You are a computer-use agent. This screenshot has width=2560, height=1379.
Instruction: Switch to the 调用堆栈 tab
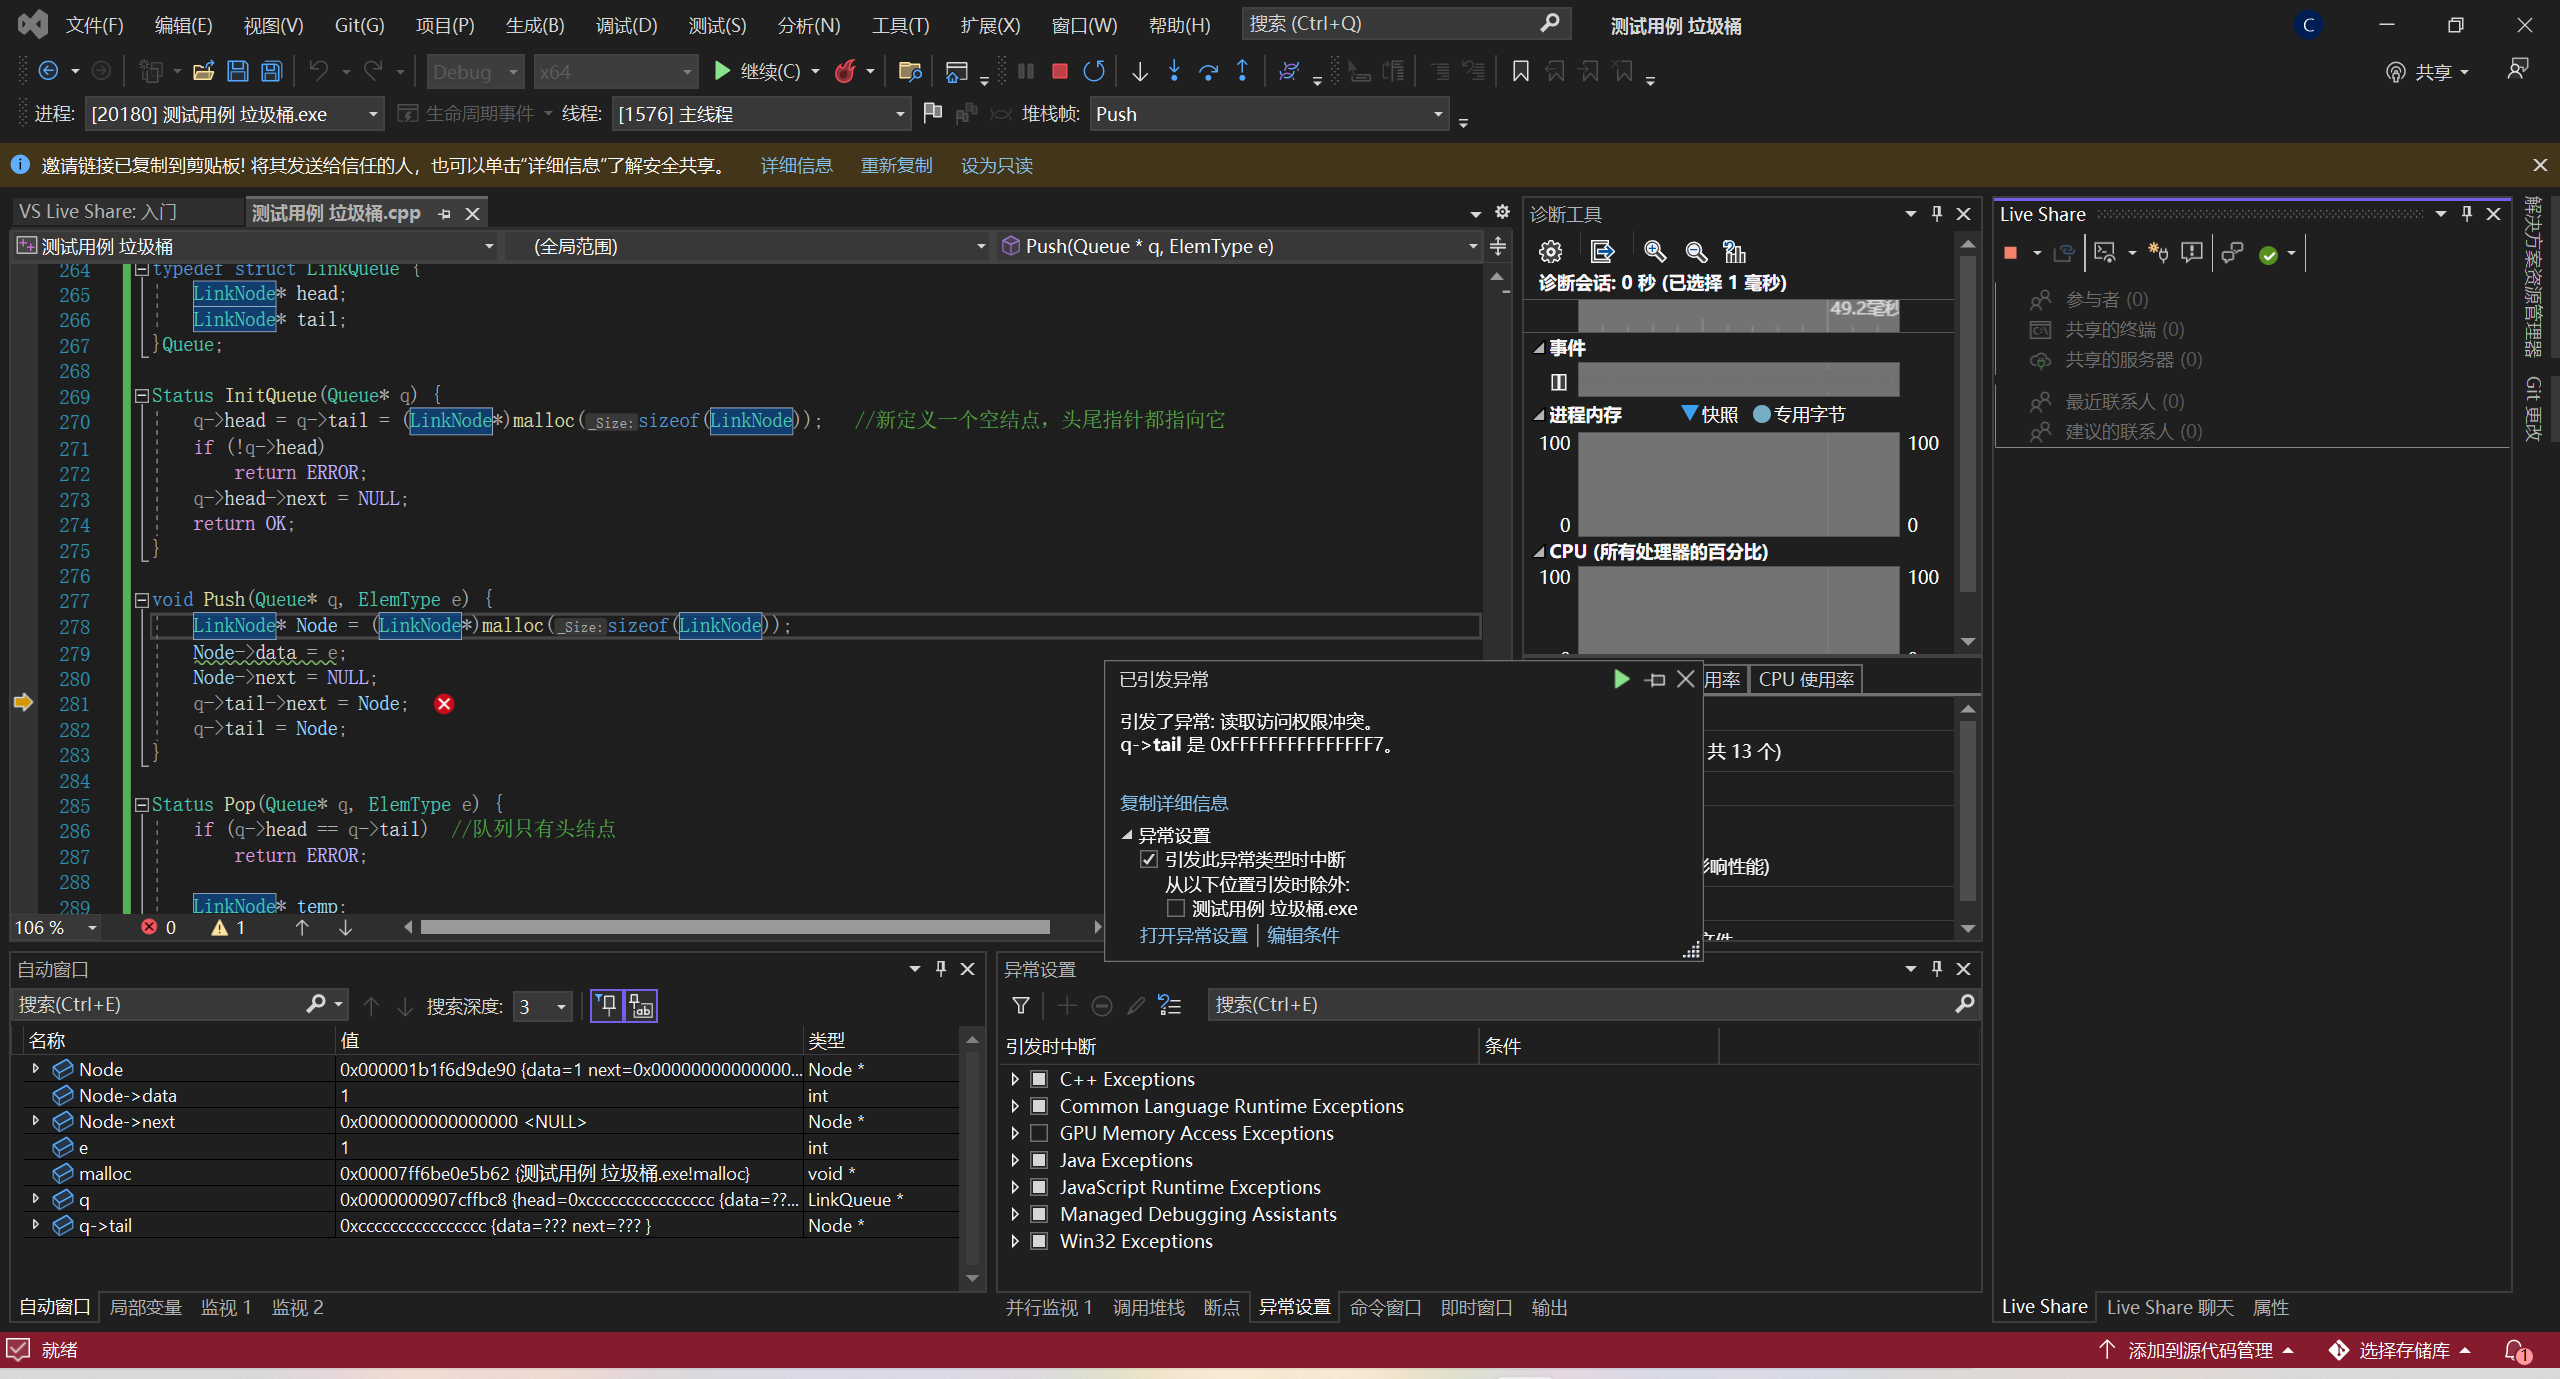pyautogui.click(x=1148, y=1307)
